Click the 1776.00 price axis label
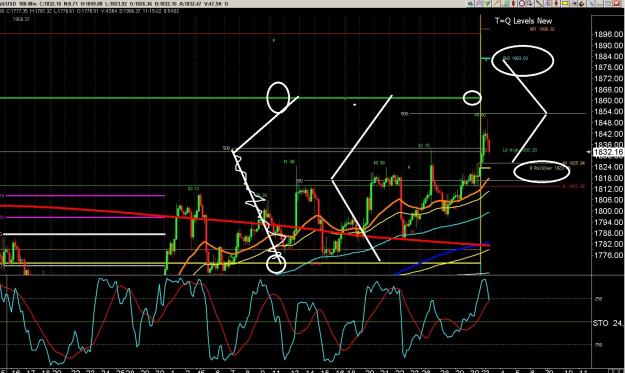This screenshot has height=373, width=625. [x=608, y=255]
